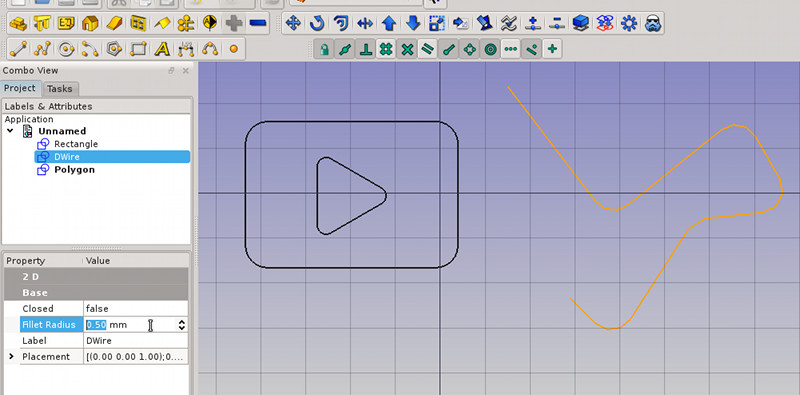Click the Closed property value false

(x=135, y=308)
